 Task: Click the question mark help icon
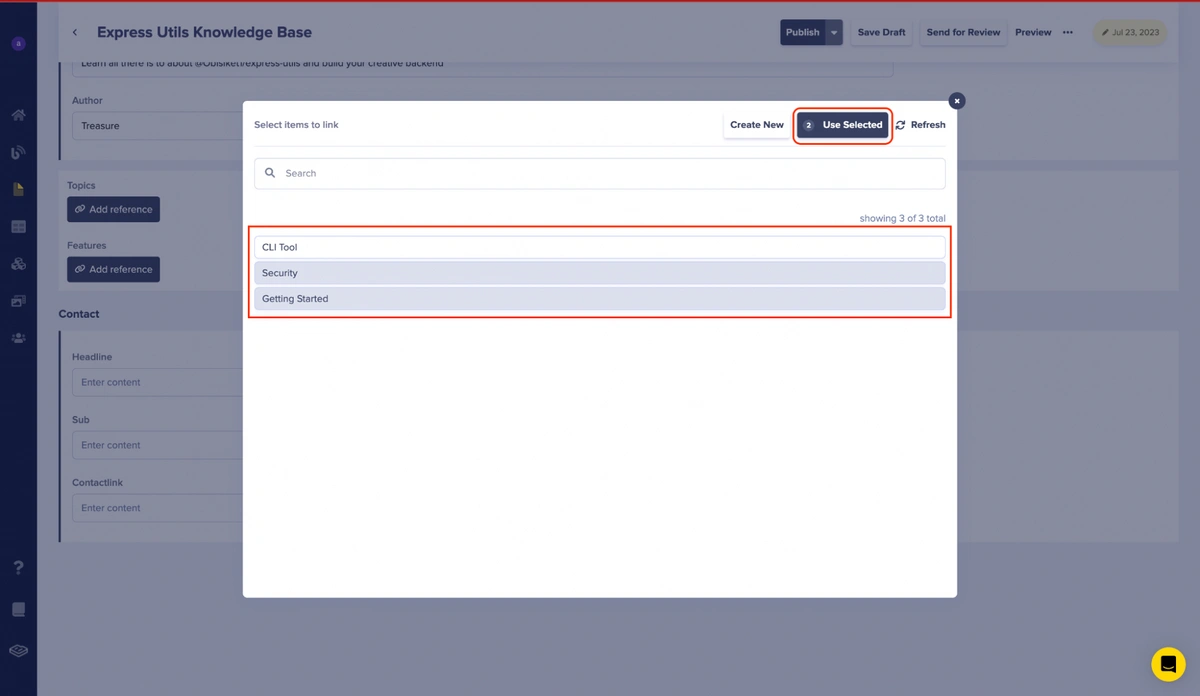tap(18, 568)
